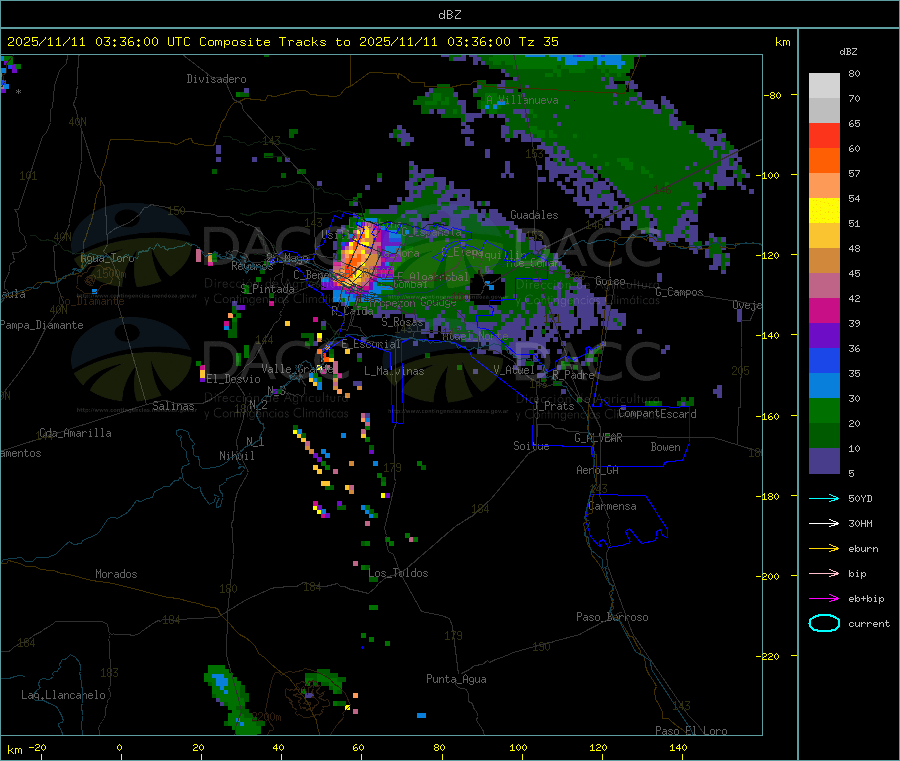Click the A_Villanueva place label
The width and height of the screenshot is (900, 761).
click(x=522, y=100)
